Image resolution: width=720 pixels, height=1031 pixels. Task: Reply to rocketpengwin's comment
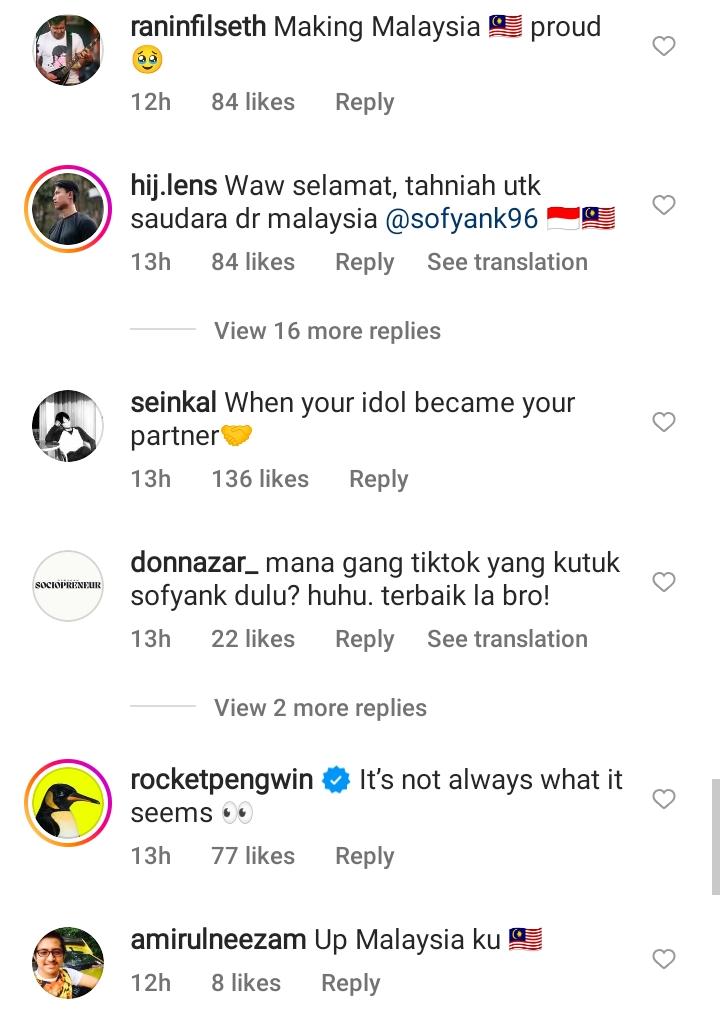pos(364,856)
